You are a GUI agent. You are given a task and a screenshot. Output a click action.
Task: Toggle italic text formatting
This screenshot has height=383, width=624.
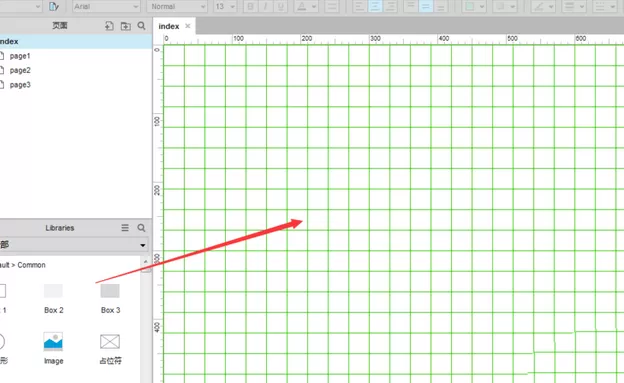click(265, 6)
